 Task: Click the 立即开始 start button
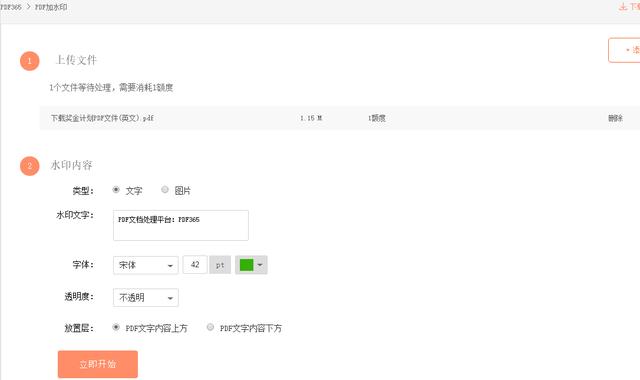98,364
